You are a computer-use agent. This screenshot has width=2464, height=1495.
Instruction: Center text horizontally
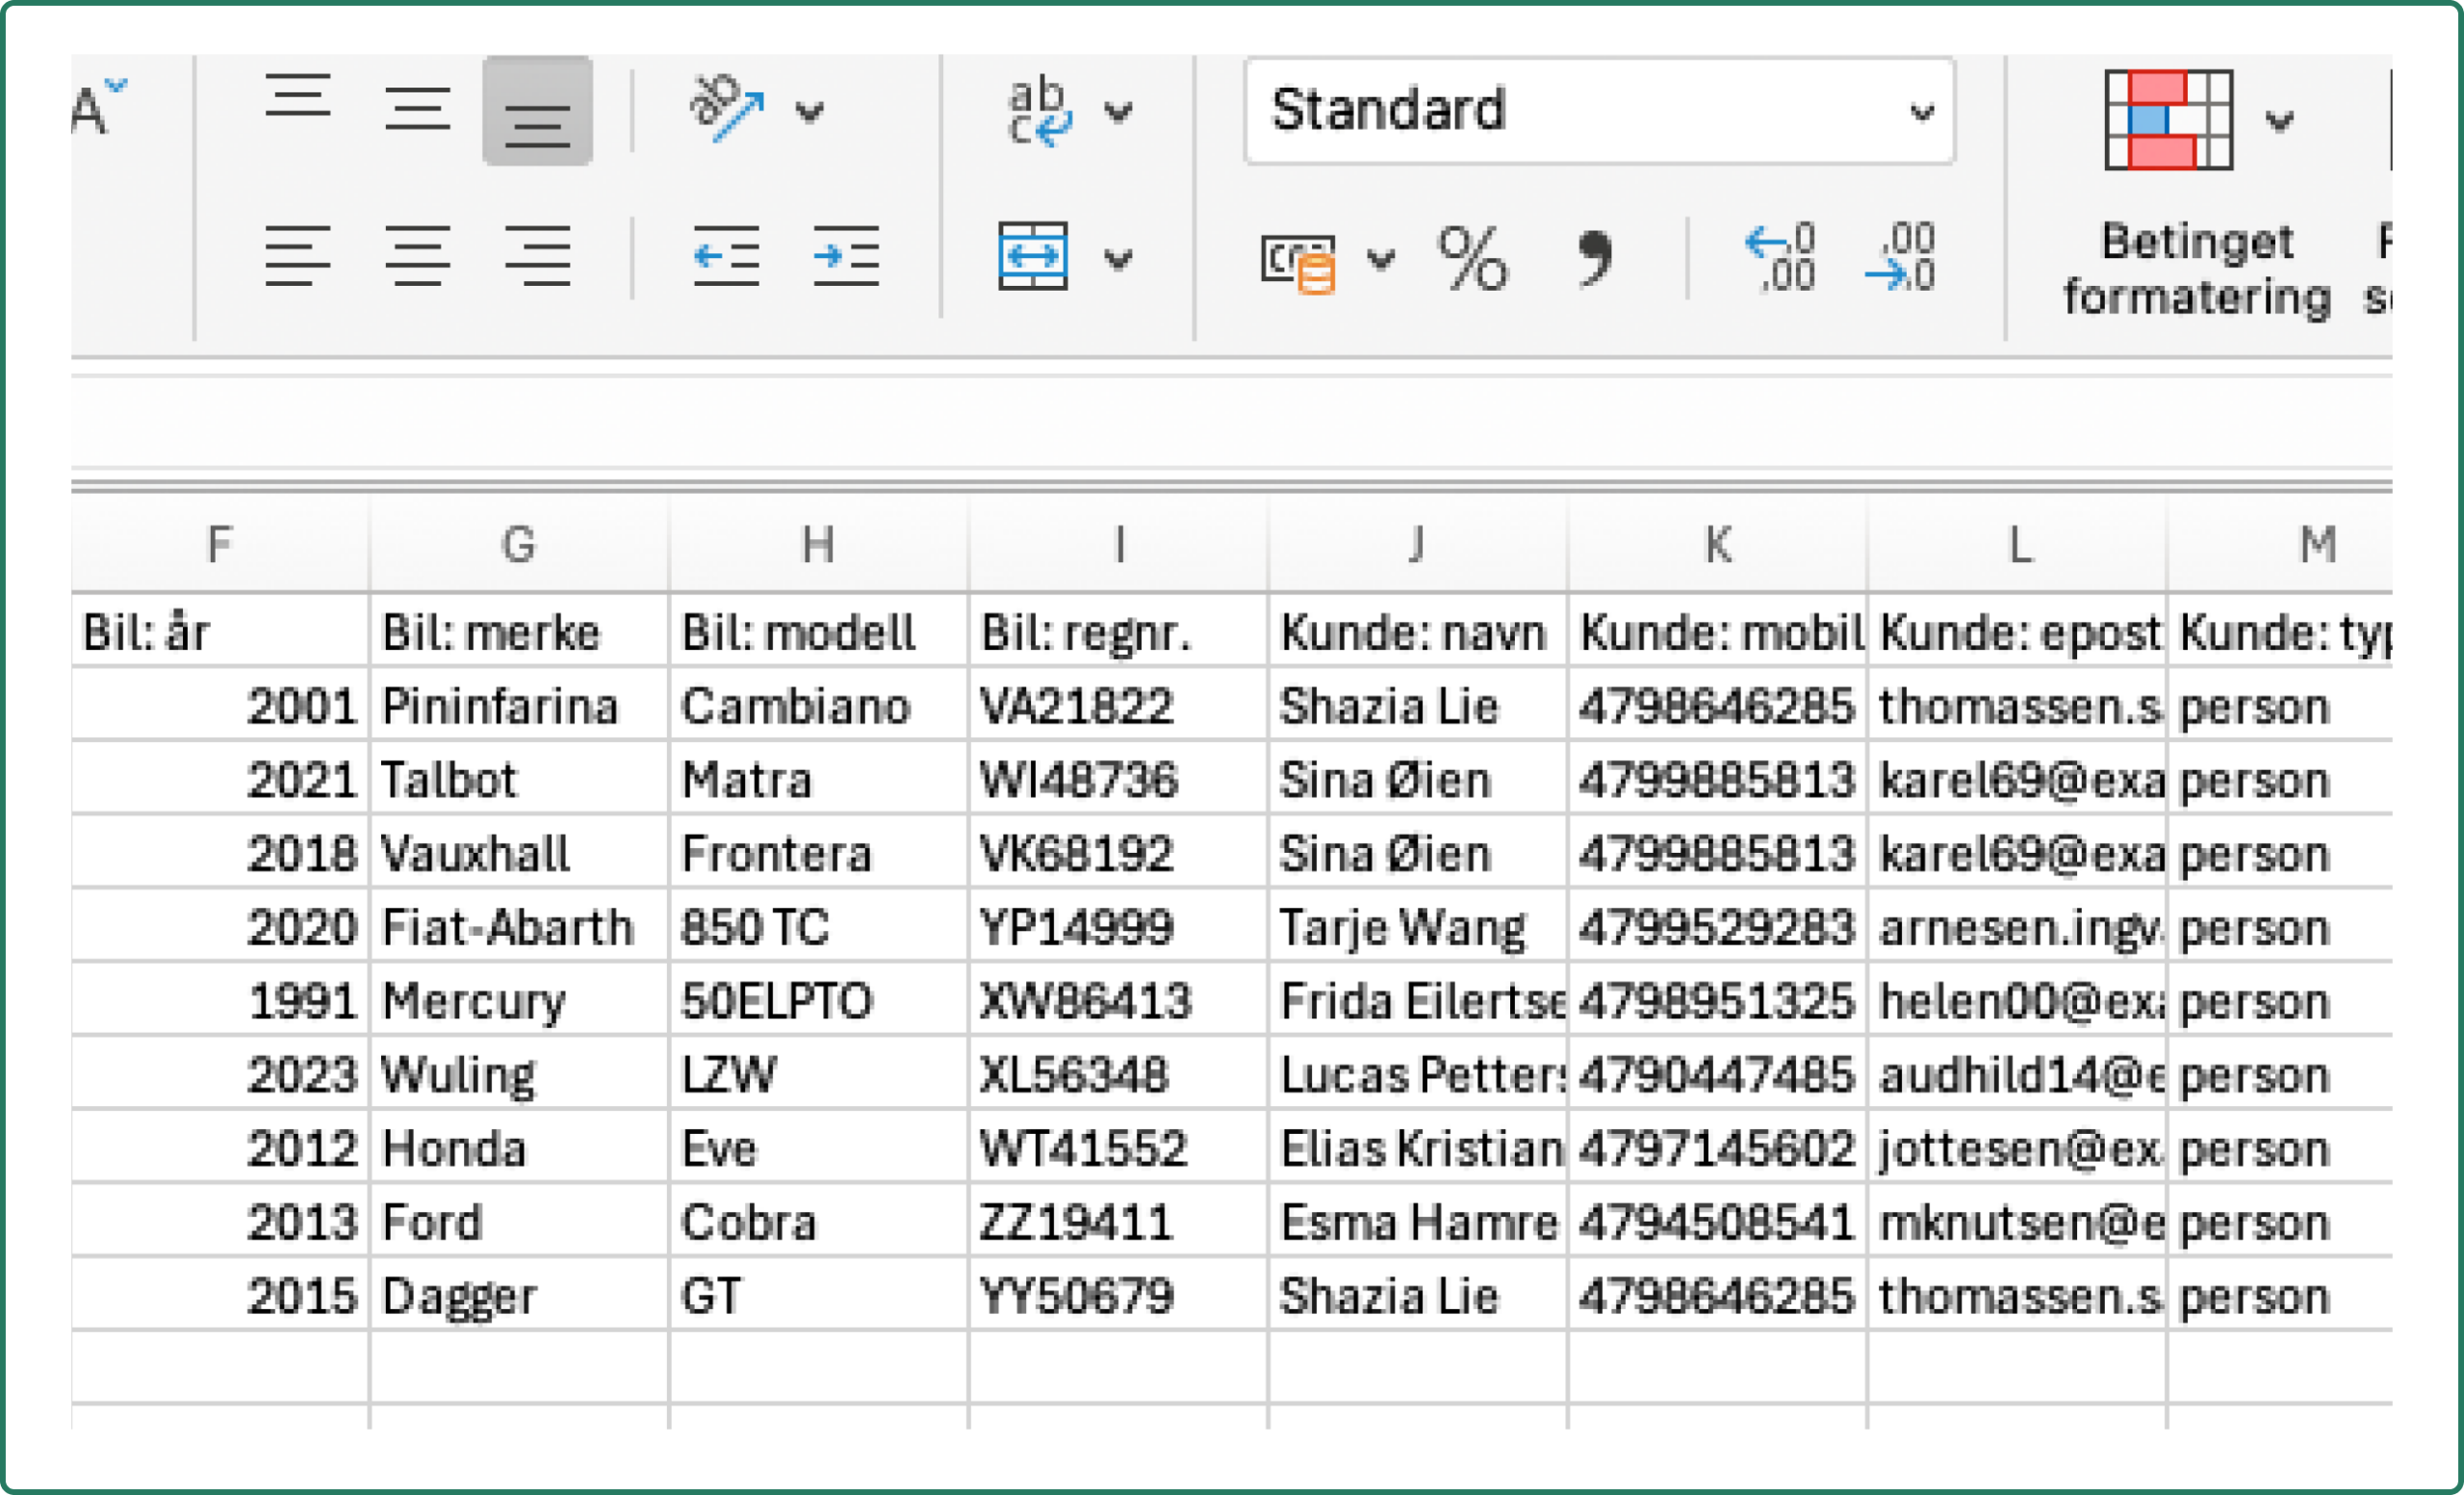pos(418,256)
